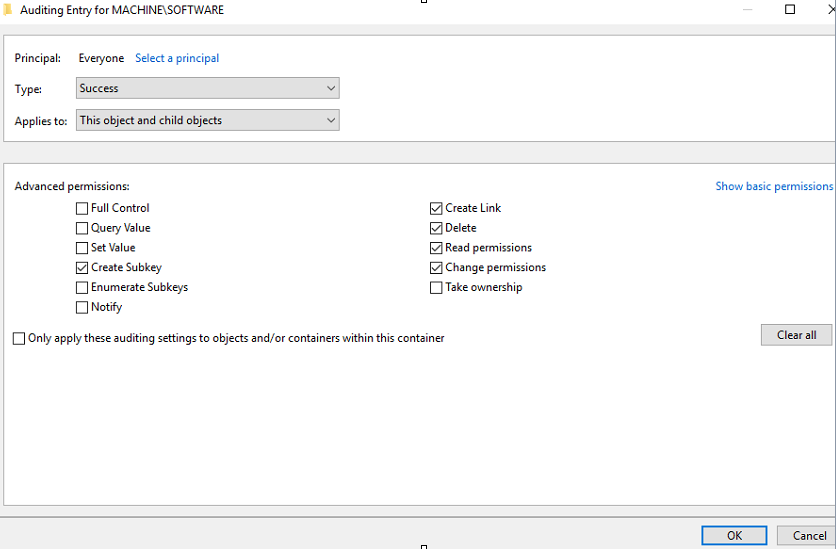
Task: Click 'Show basic permissions' link
Action: [774, 186]
